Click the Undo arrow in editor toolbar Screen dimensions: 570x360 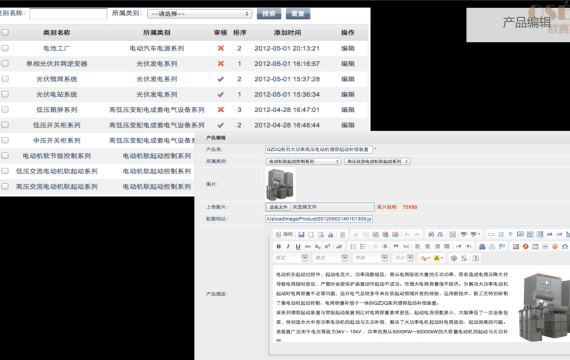(407, 235)
